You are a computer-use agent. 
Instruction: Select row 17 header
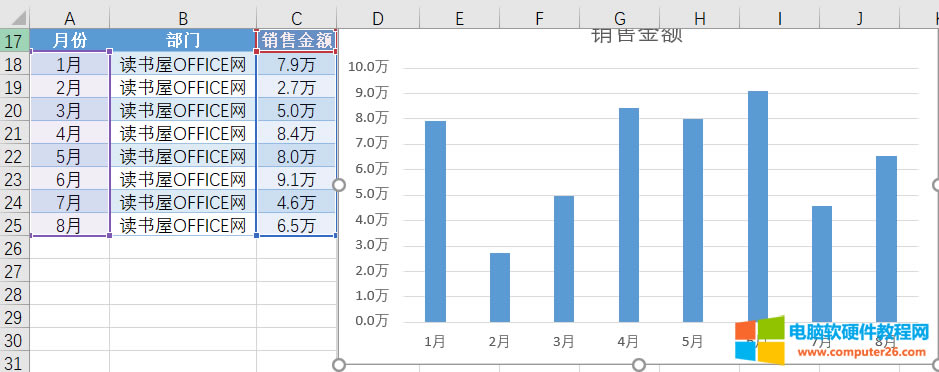14,41
